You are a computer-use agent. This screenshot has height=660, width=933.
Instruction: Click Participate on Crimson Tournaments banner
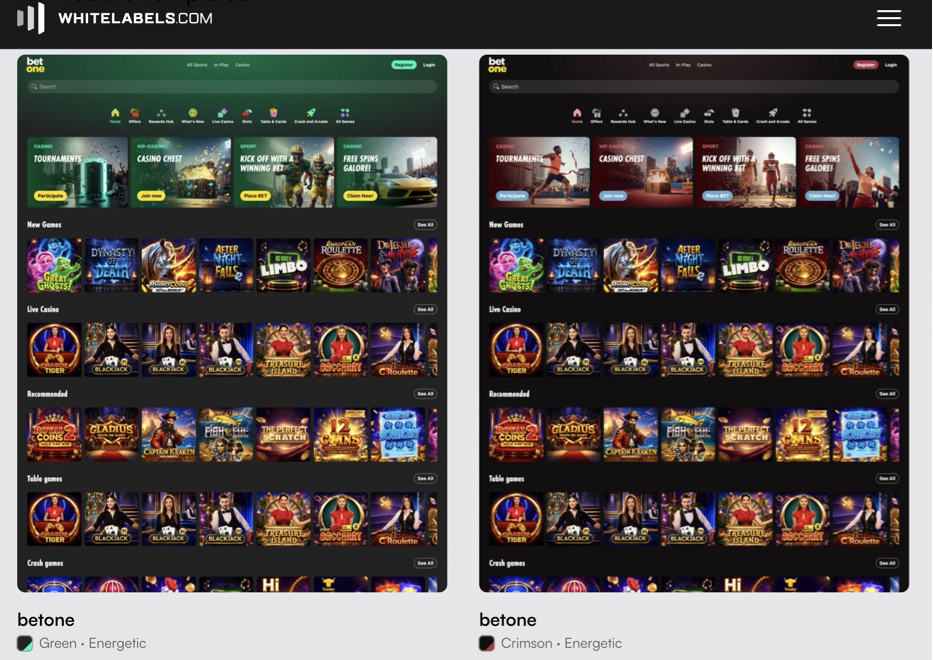tap(512, 196)
